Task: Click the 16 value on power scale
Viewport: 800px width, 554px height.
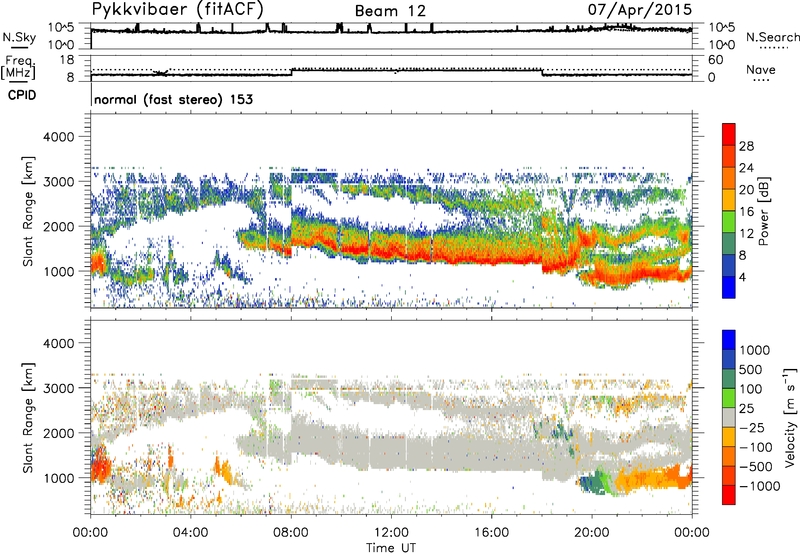Action: [746, 212]
